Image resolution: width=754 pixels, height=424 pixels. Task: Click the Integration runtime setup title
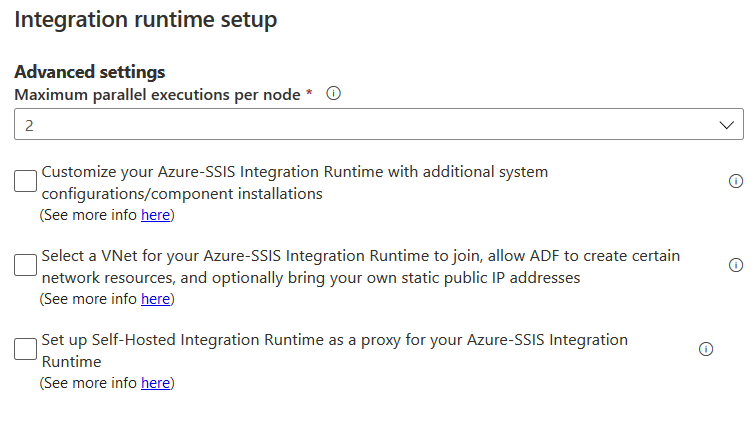(146, 19)
